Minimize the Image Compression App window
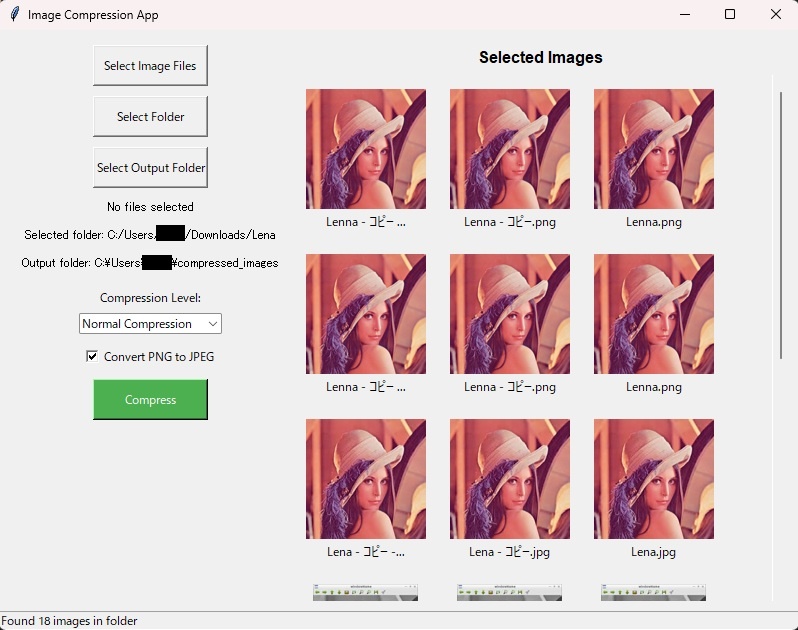 point(685,14)
